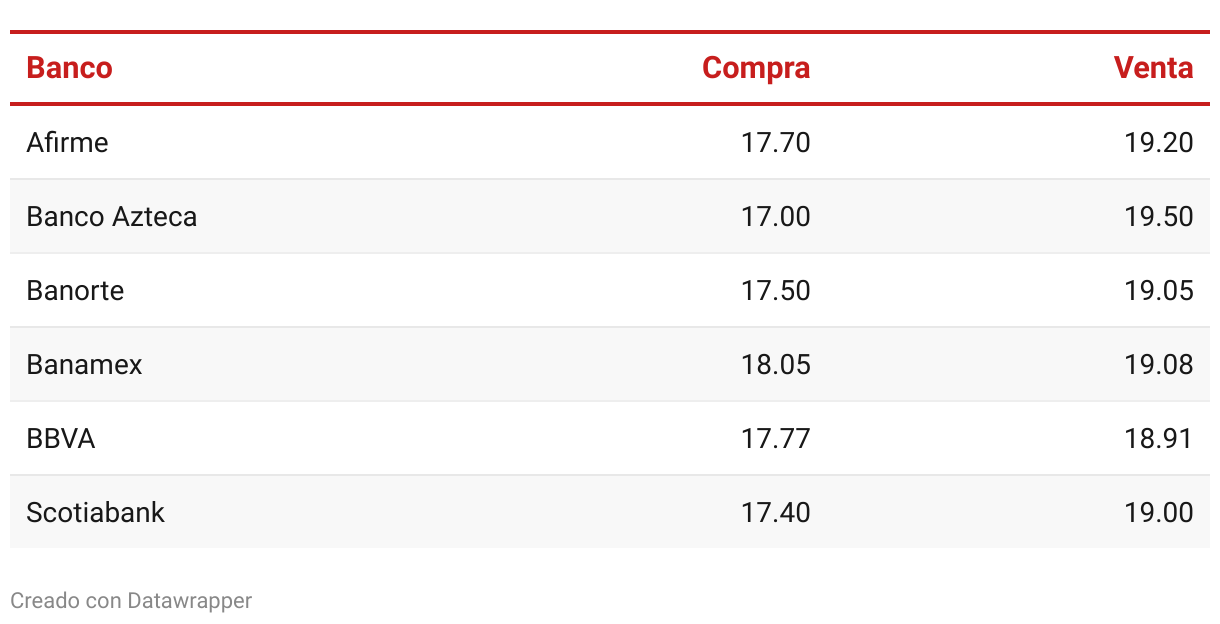This screenshot has width=1220, height=624.
Task: Select the Scotiabank bank name
Action: (95, 512)
